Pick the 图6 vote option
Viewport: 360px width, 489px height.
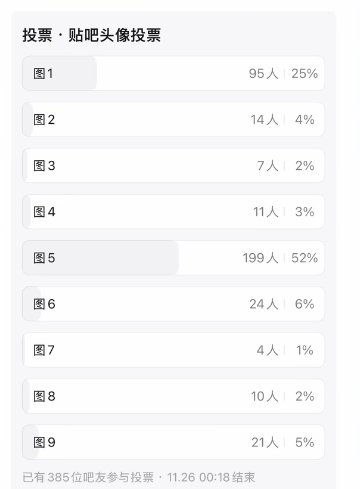click(x=173, y=304)
